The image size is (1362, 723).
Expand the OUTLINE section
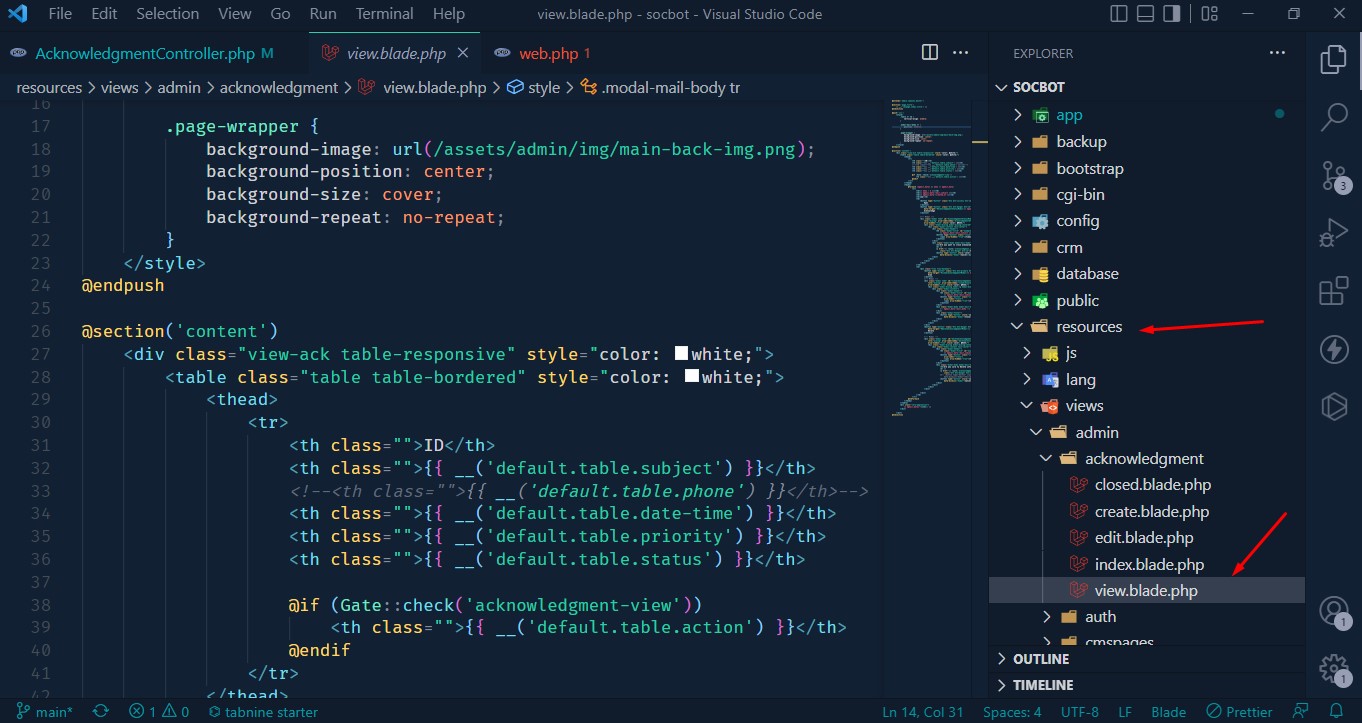tap(1041, 659)
